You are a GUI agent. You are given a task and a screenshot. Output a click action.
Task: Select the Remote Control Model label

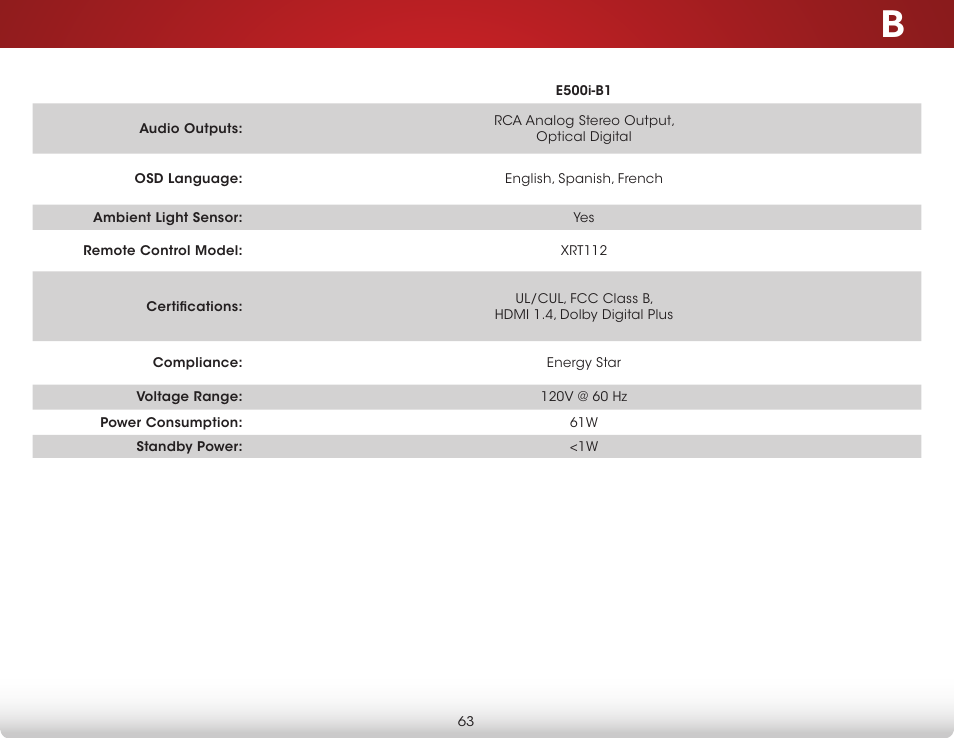point(163,250)
